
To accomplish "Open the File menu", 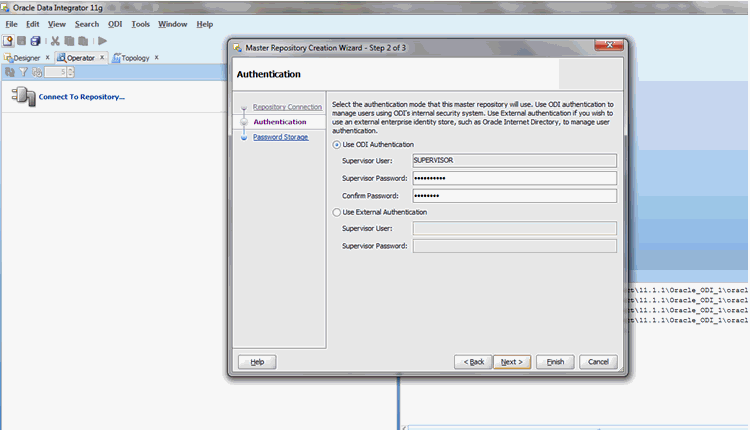I will (11, 24).
